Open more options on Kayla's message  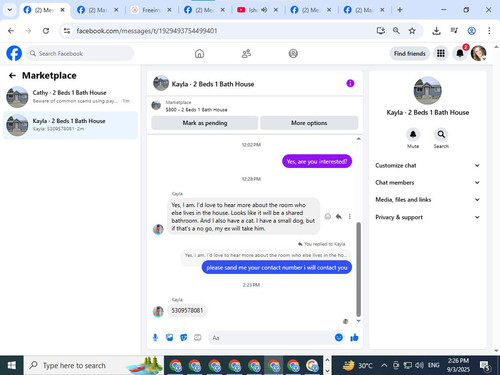pyautogui.click(x=350, y=216)
